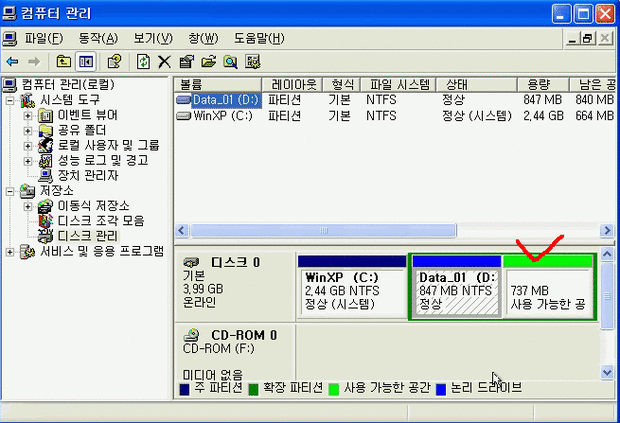
Task: Collapse the 시스템 도구 tree node
Action: (10, 100)
